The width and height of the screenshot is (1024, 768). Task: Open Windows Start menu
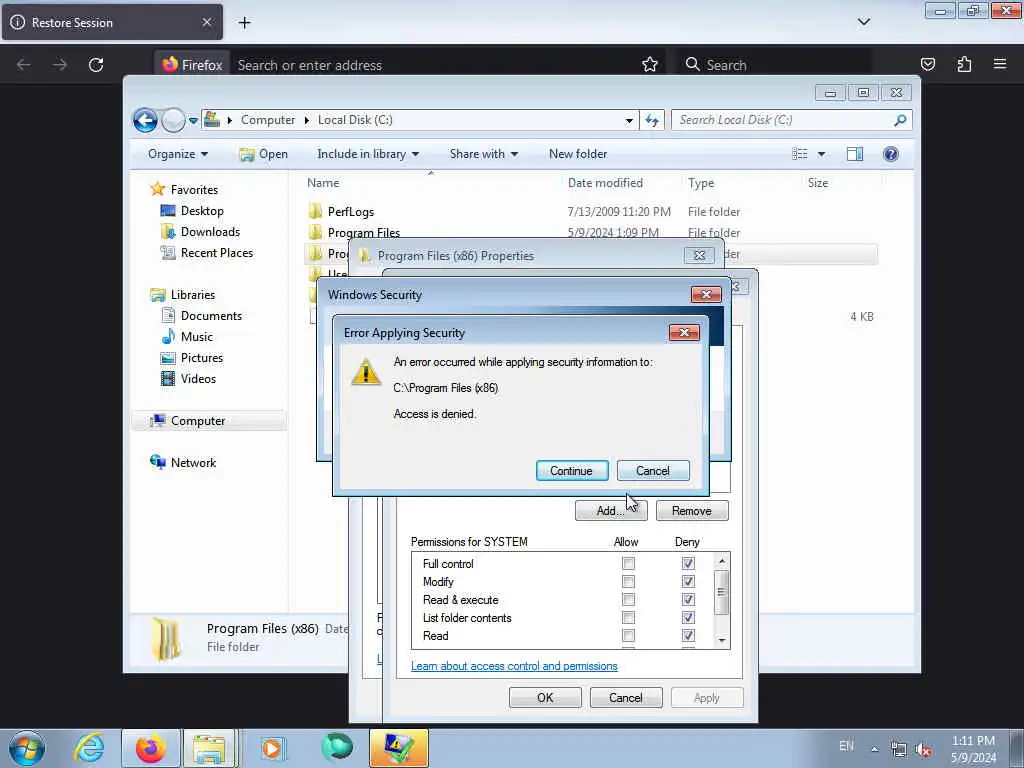click(x=27, y=748)
